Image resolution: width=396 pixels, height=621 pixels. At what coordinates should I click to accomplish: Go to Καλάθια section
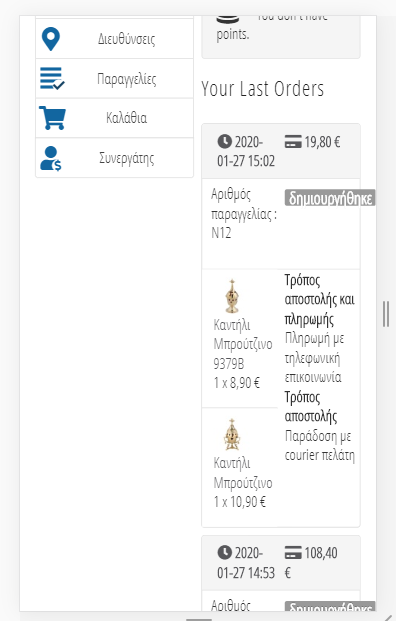114,118
